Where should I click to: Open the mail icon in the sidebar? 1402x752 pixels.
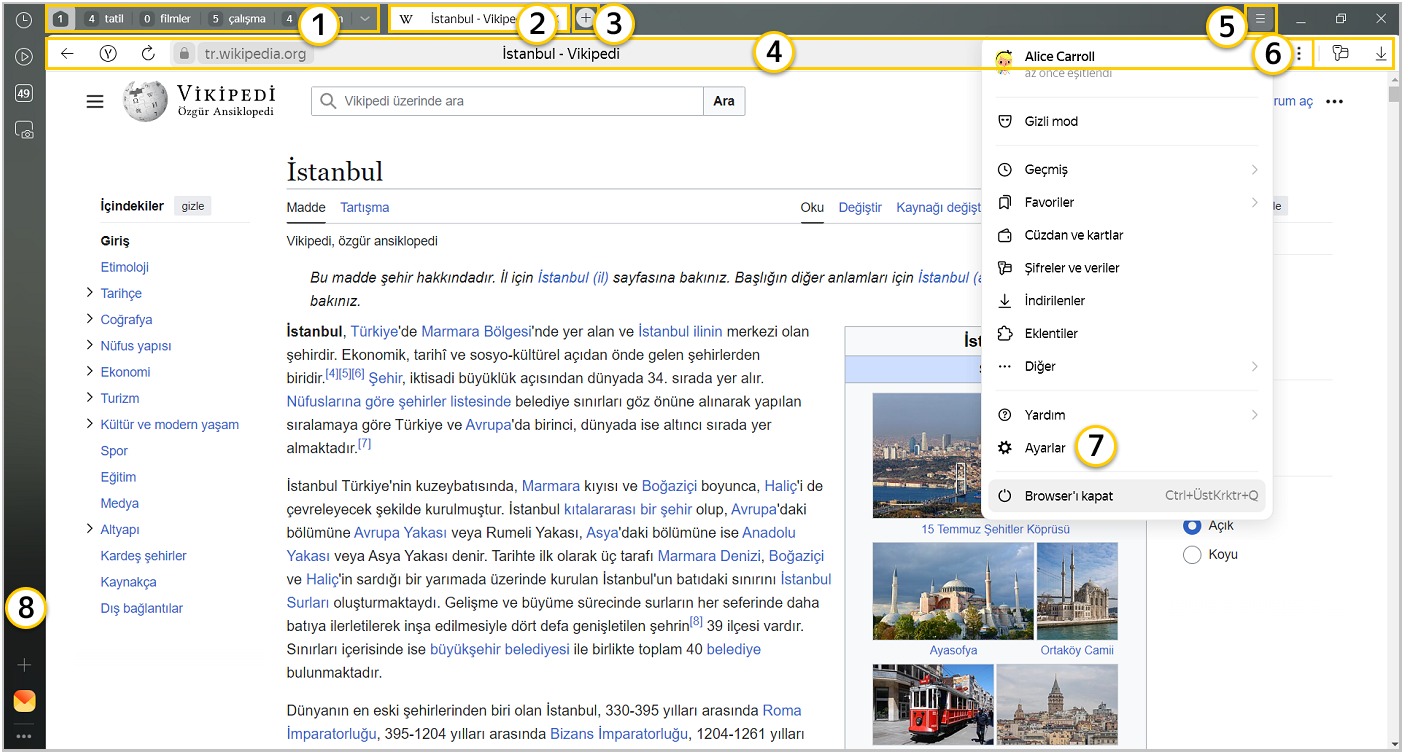tap(24, 701)
